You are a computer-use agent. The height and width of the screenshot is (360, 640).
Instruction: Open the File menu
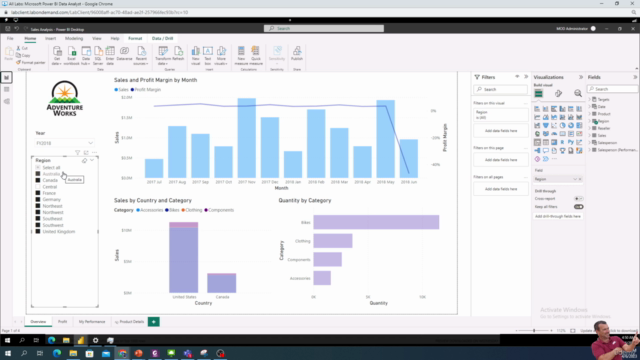(10, 38)
